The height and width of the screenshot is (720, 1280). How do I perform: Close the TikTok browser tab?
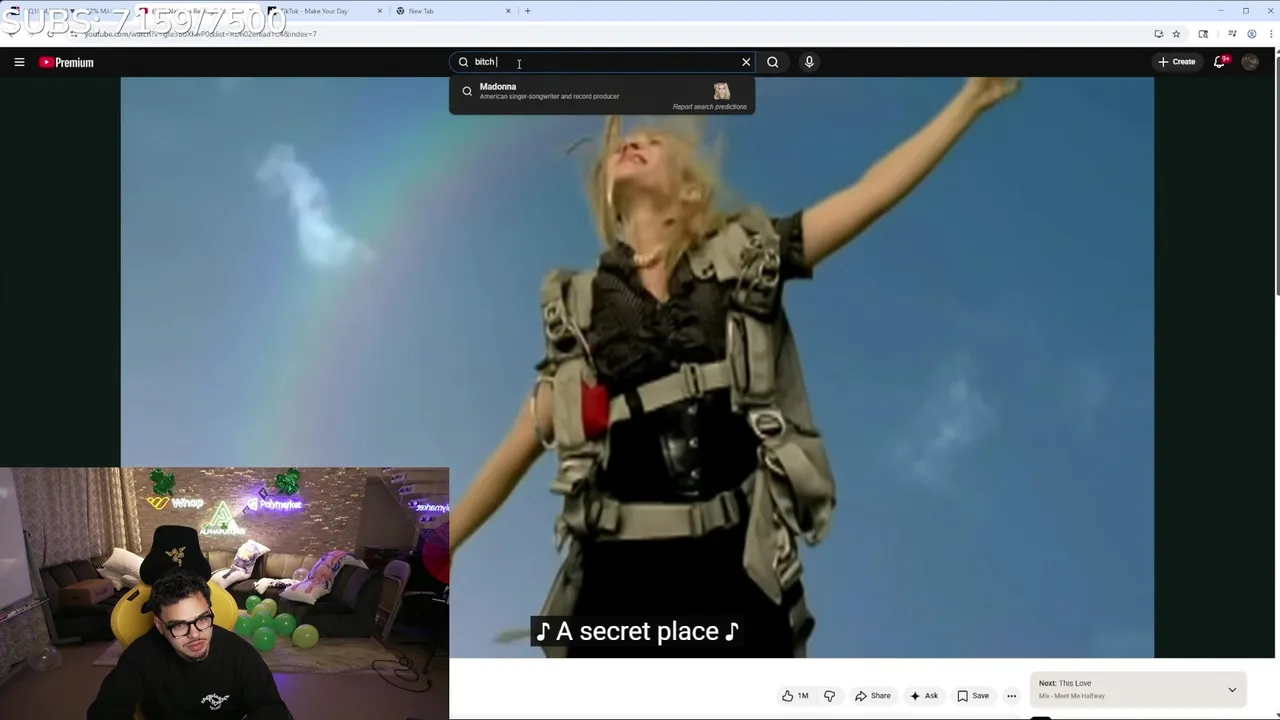pyautogui.click(x=380, y=11)
